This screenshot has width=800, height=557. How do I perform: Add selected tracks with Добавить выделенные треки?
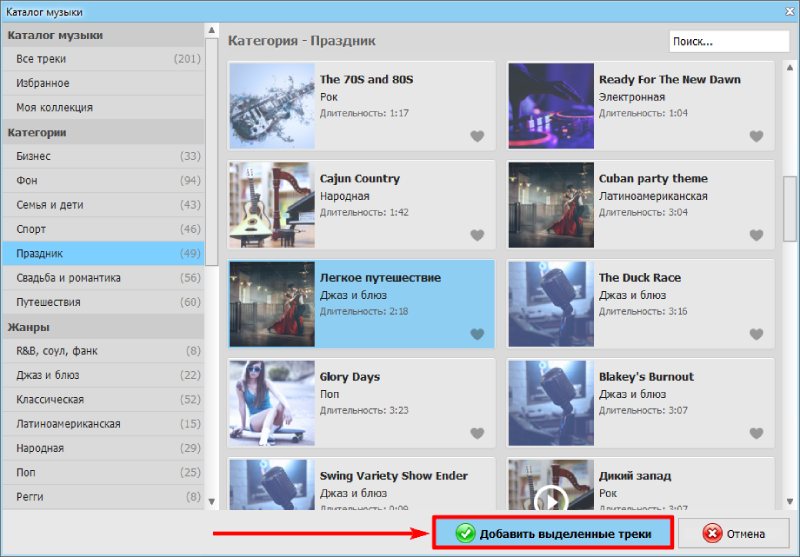point(553,533)
